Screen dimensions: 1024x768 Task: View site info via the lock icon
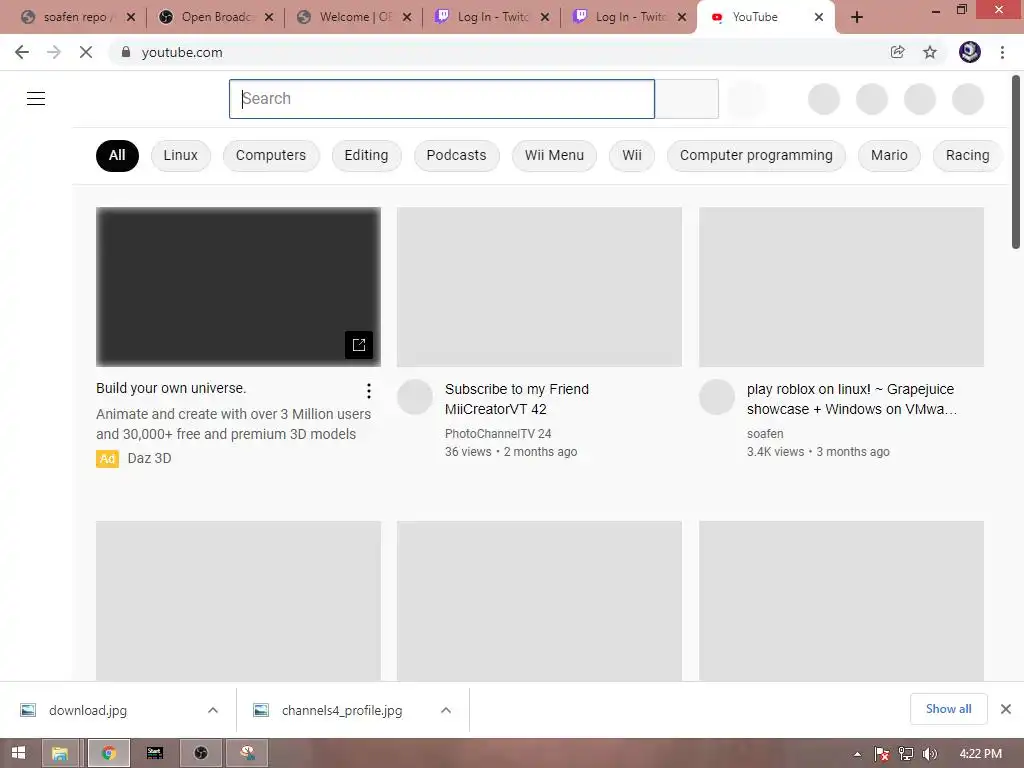(126, 52)
